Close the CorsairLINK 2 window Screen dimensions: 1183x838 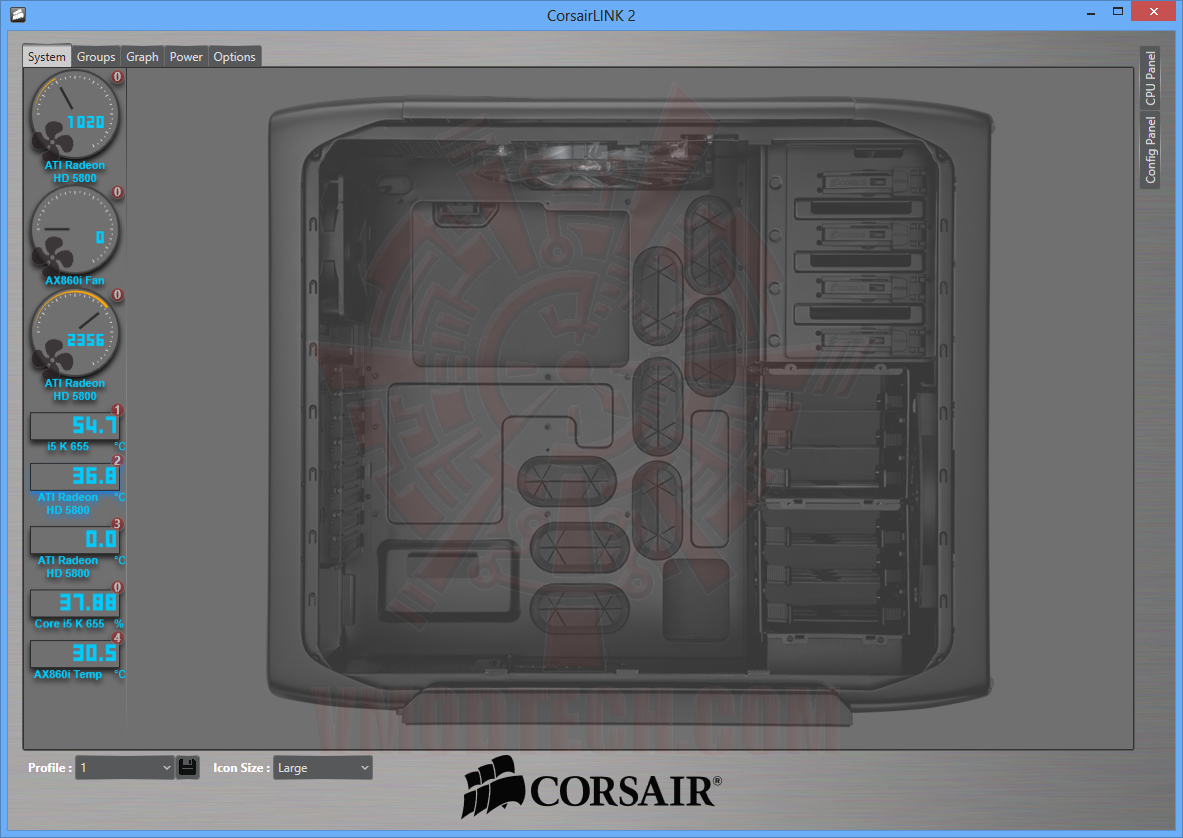(x=1154, y=11)
